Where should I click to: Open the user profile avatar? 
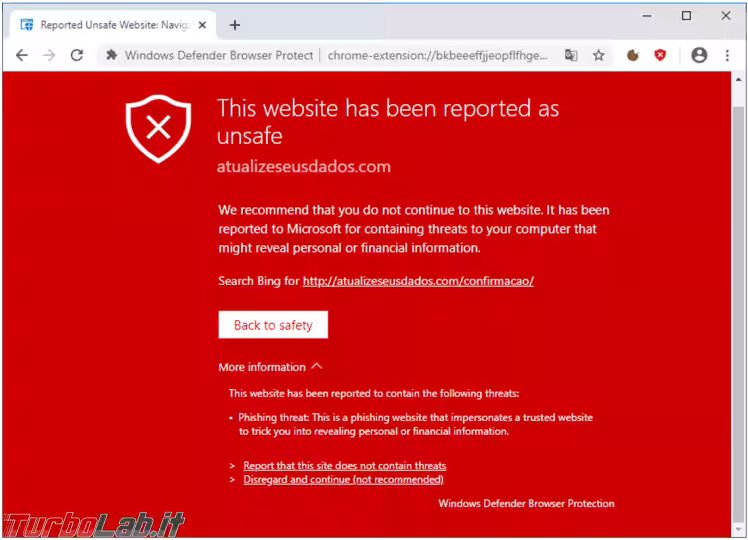pos(699,55)
